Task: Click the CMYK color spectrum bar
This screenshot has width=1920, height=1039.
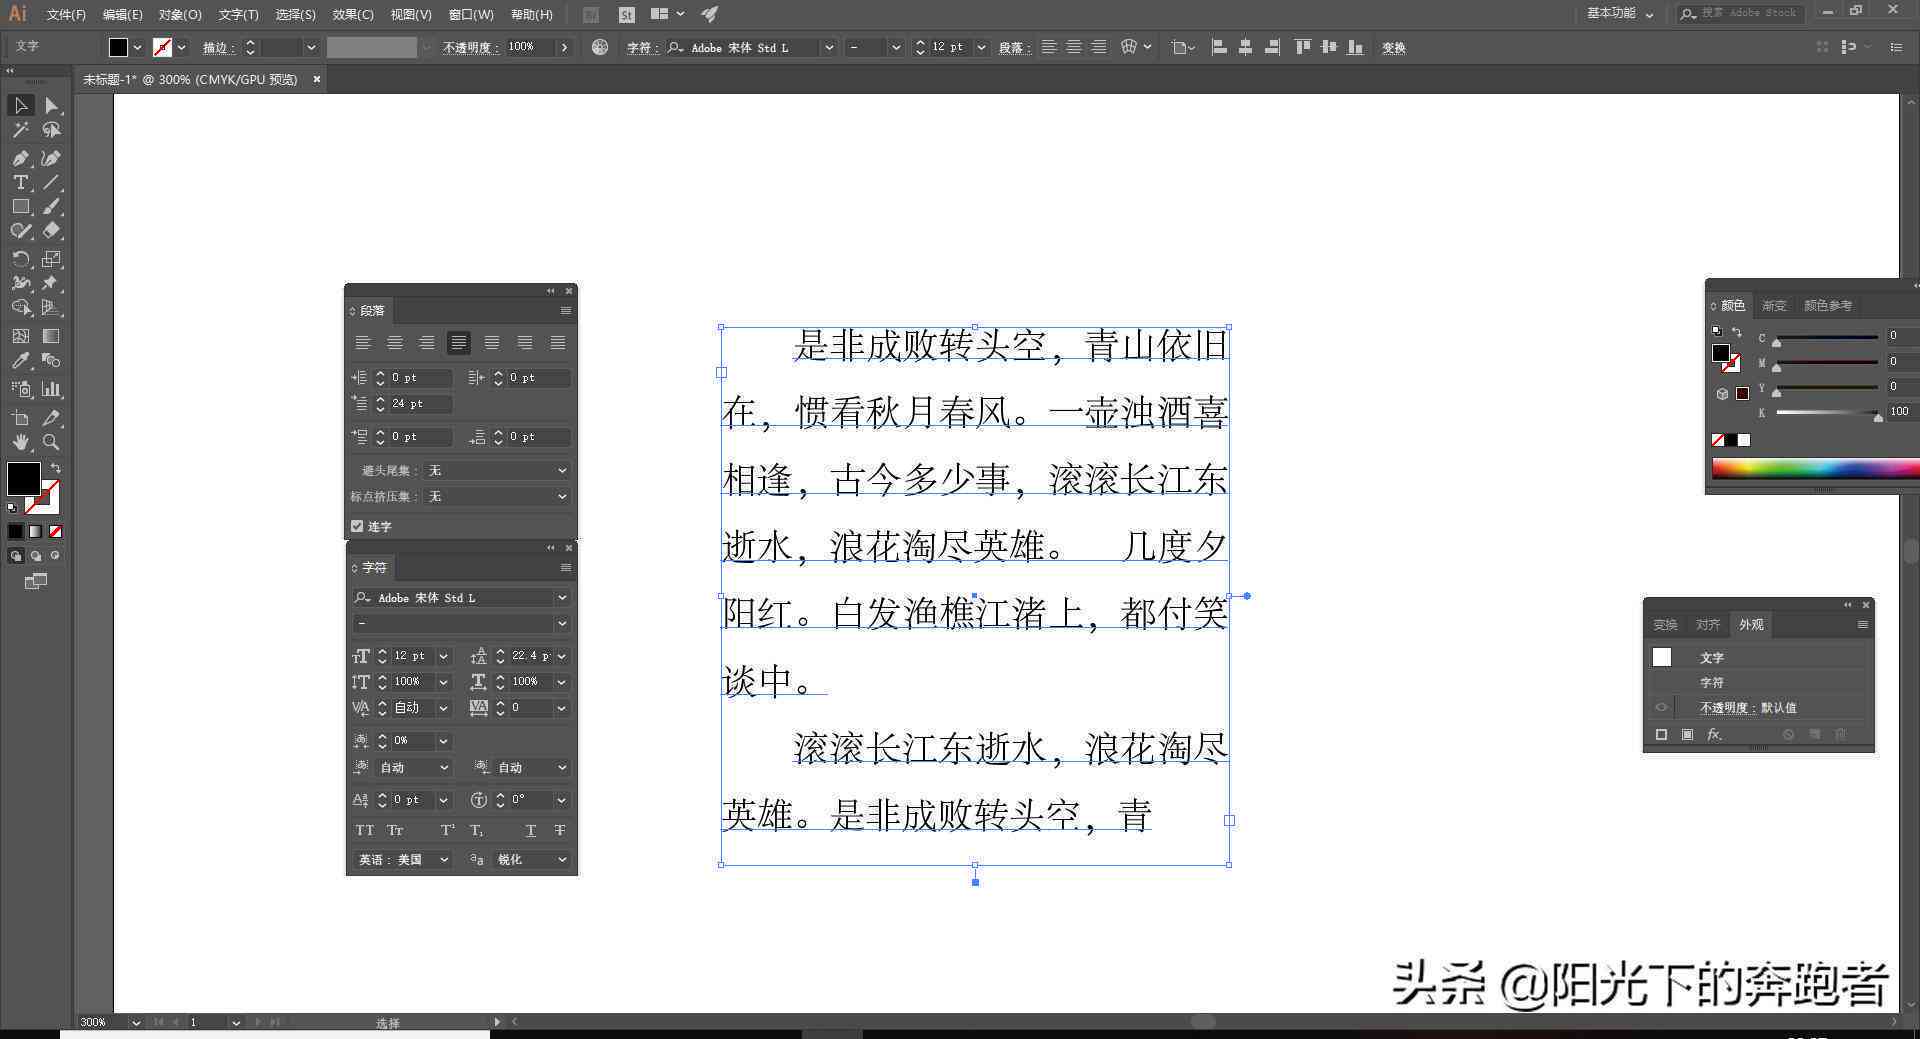Action: [1815, 468]
